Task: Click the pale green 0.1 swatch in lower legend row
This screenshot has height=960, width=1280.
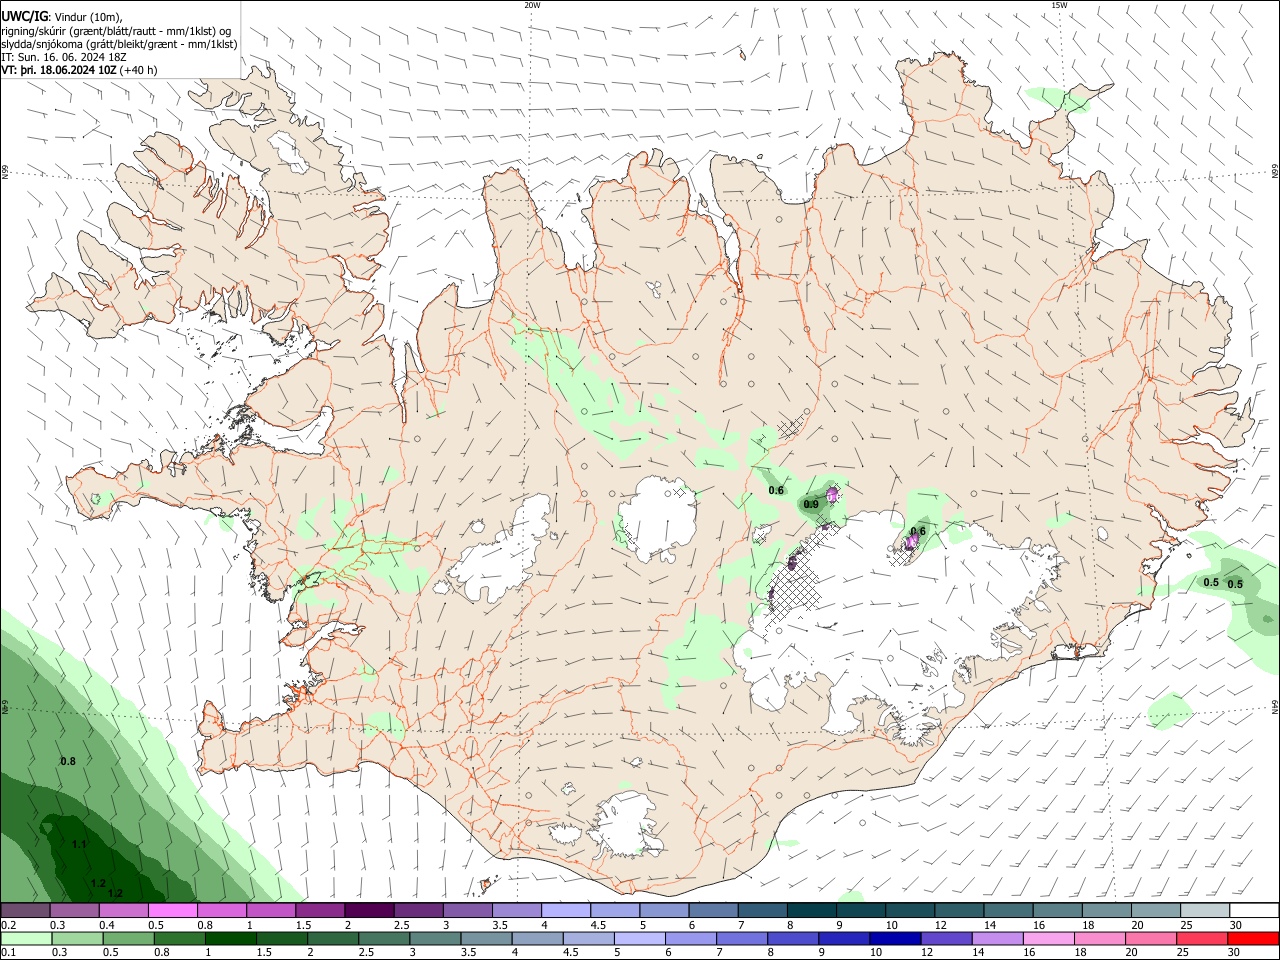Action: pos(26,938)
